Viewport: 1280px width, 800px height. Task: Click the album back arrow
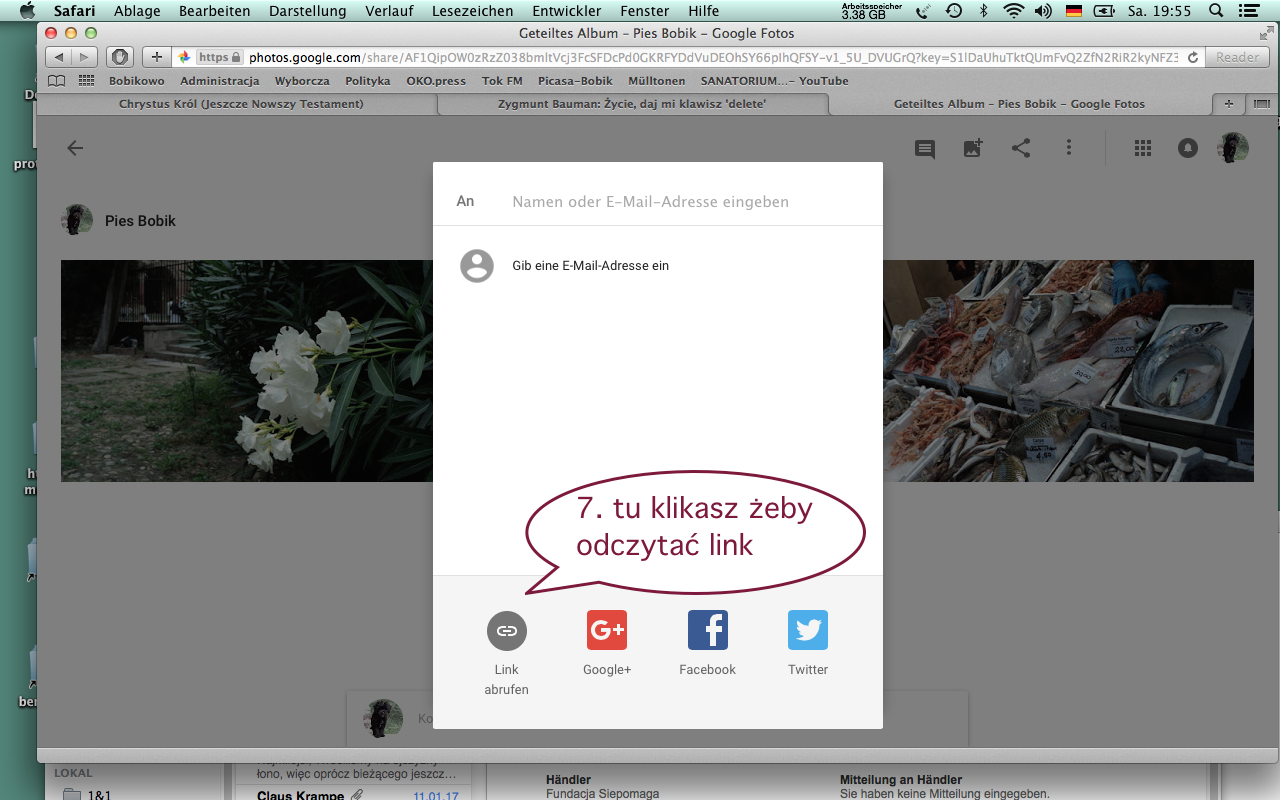click(75, 148)
